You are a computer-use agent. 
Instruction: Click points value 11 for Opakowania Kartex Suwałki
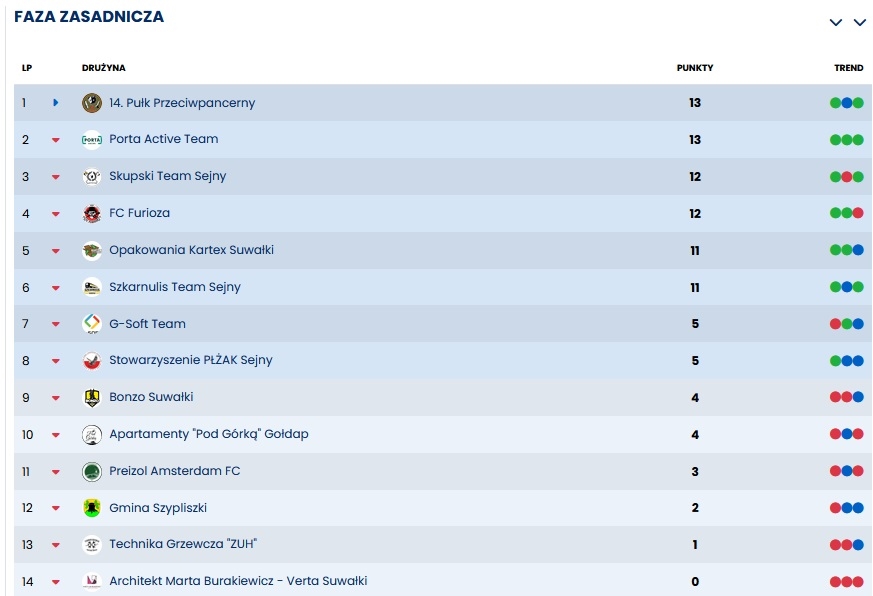[695, 251]
